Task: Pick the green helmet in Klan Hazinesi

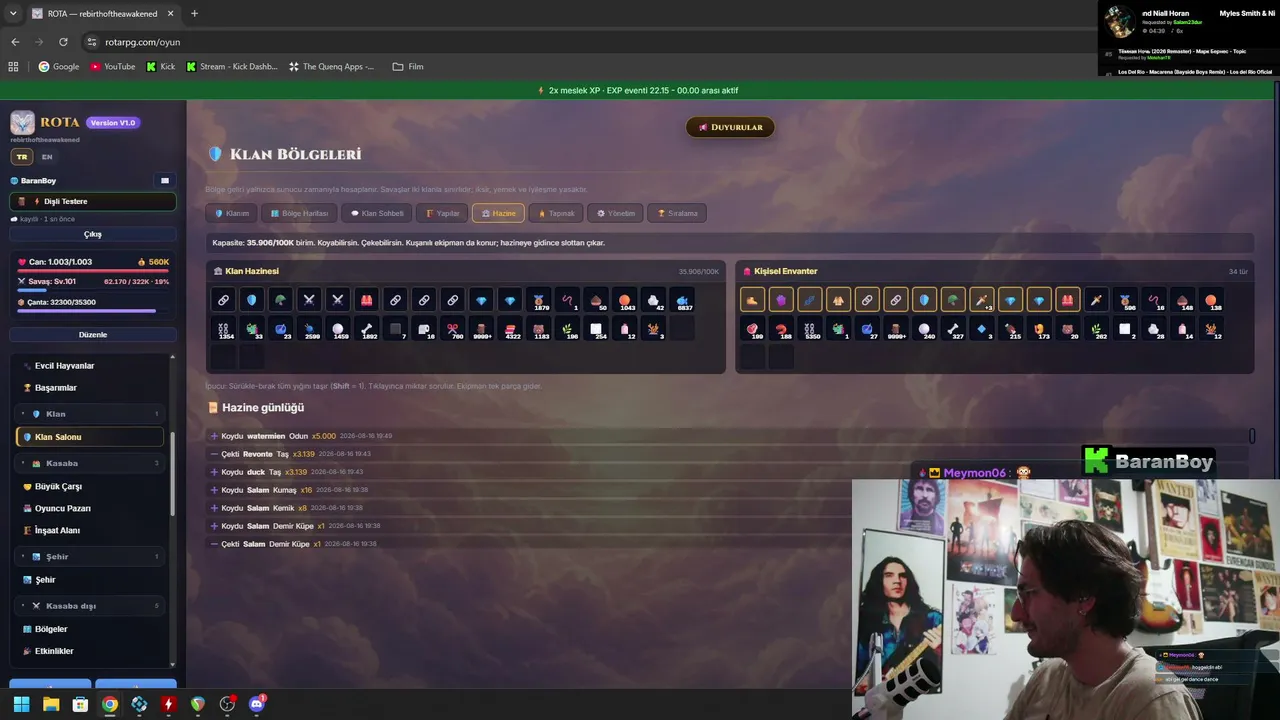Action: (281, 300)
